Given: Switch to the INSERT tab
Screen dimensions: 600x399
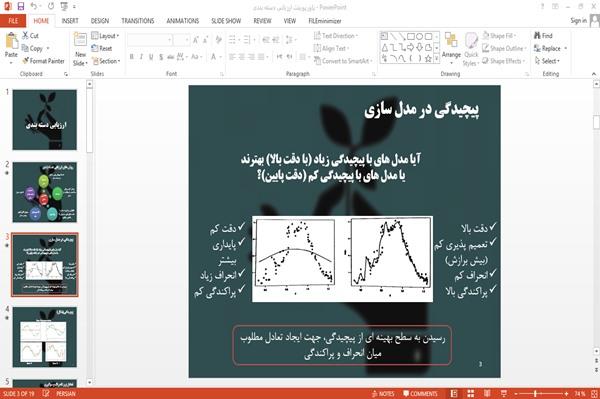Looking at the screenshot, I should coord(70,21).
